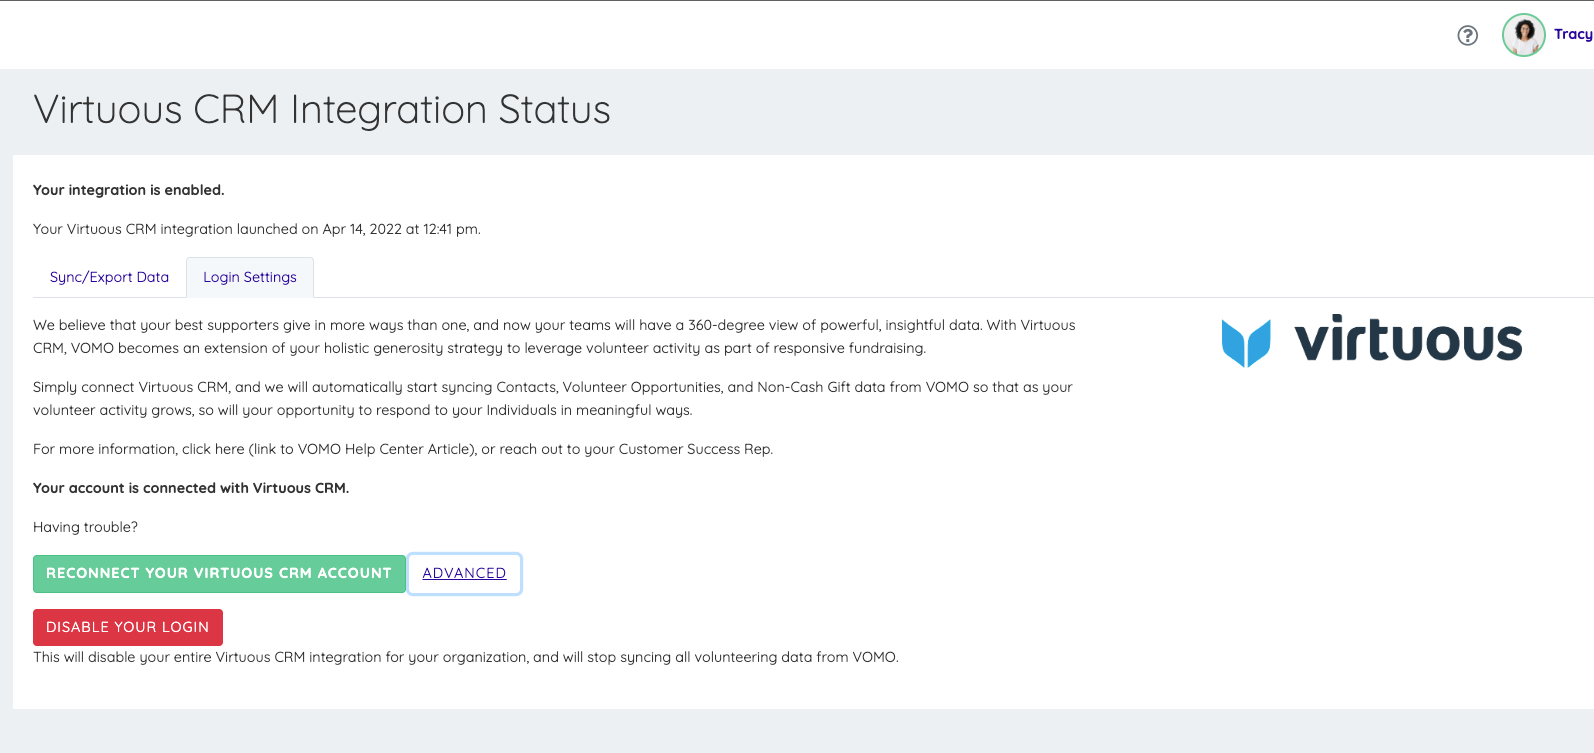Open the Tracy user name menu
Image resolution: width=1594 pixels, height=753 pixels.
point(1573,34)
